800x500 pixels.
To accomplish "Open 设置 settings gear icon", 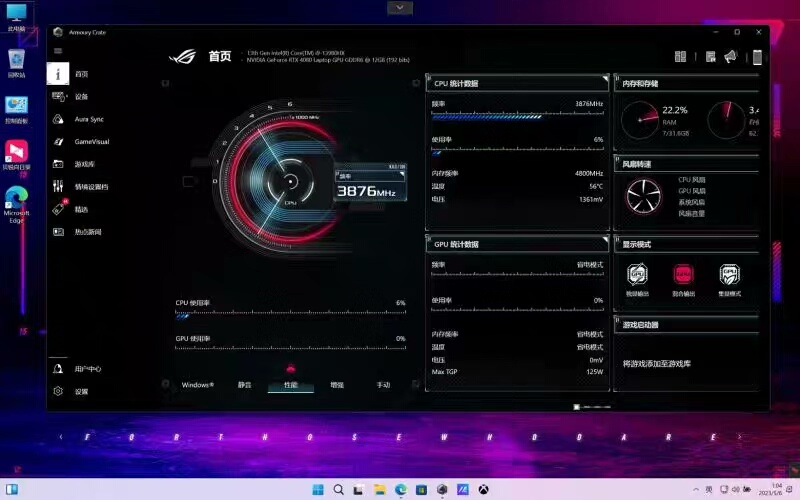I will [58, 391].
